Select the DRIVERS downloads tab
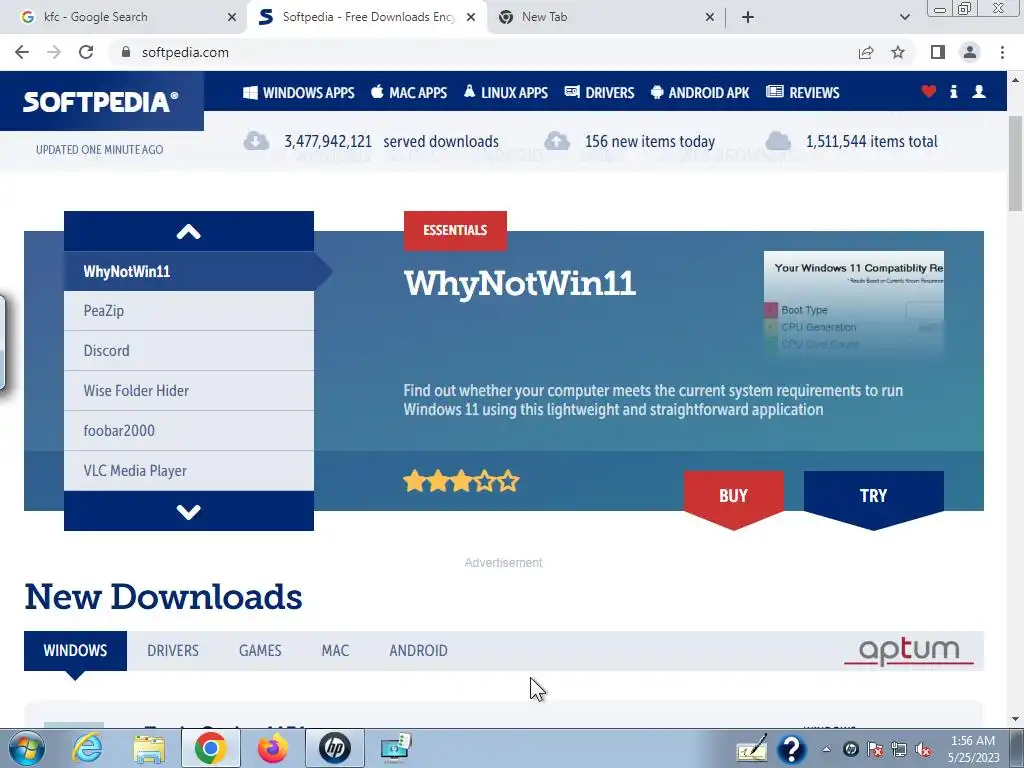This screenshot has width=1024, height=768. tap(173, 651)
